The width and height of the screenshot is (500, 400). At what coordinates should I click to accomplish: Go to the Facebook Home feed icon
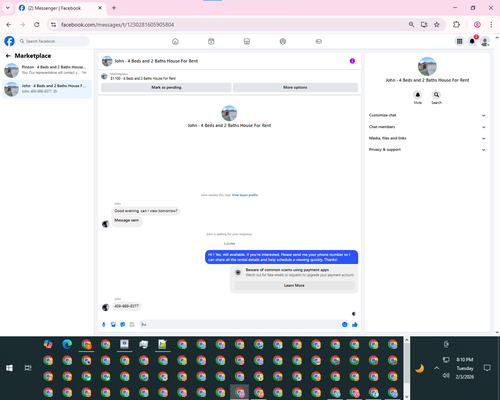point(175,41)
